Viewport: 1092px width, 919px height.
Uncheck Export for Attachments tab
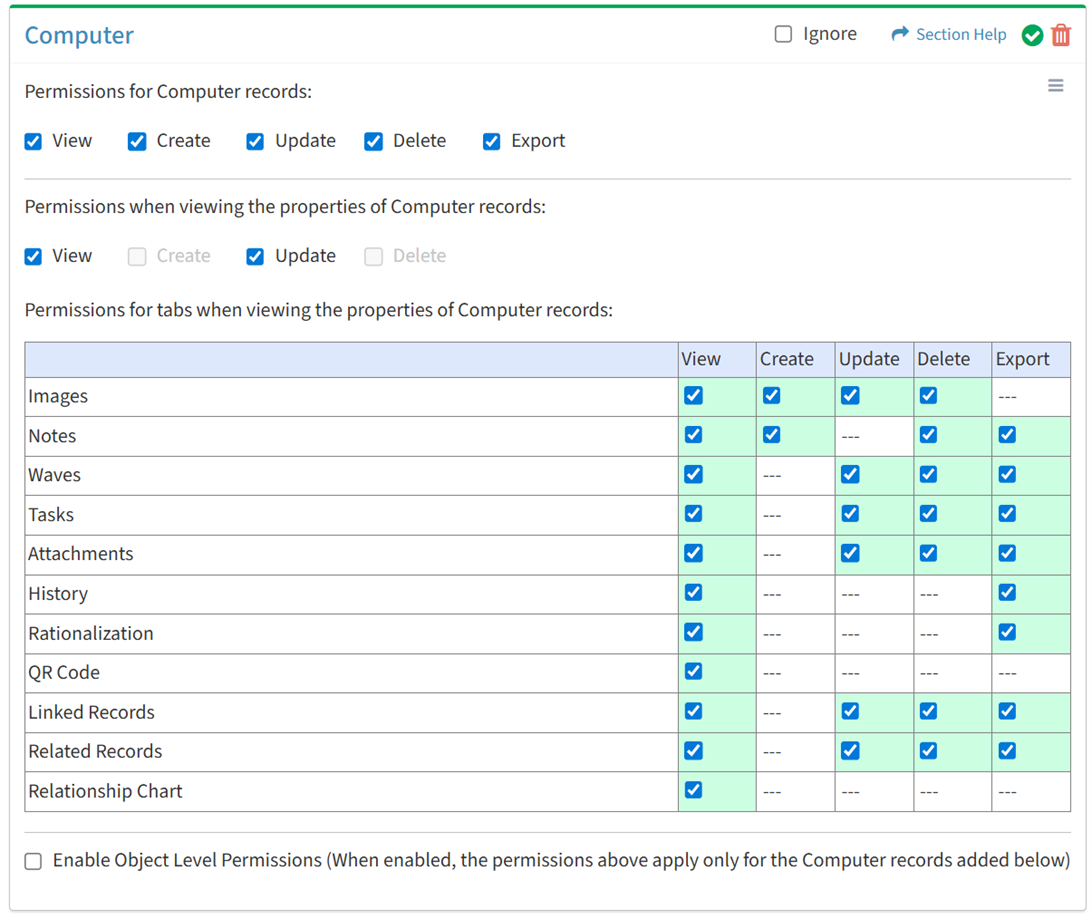pyautogui.click(x=1007, y=553)
